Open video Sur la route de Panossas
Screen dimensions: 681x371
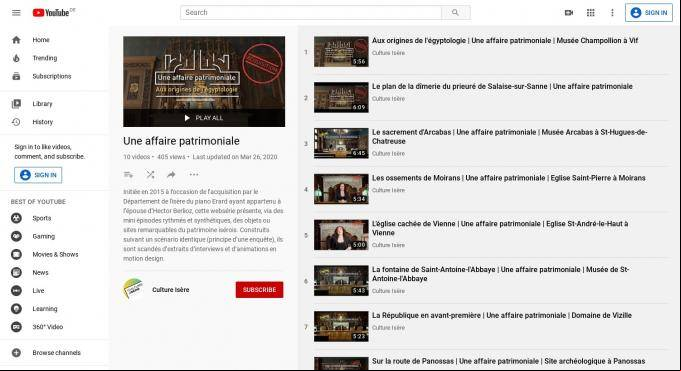[x=508, y=361]
